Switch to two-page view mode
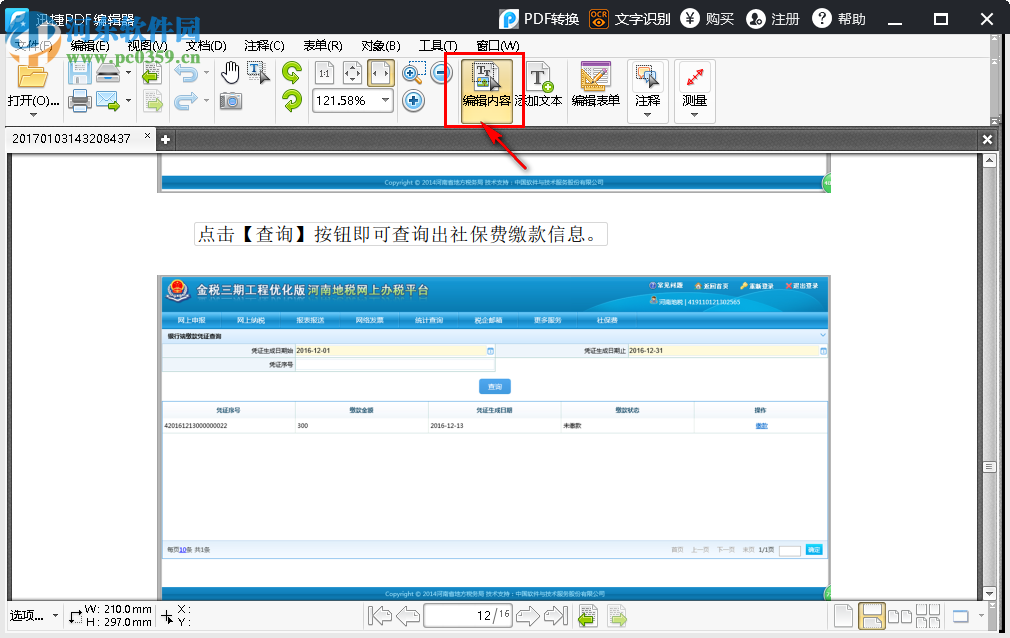 pyautogui.click(x=898, y=615)
